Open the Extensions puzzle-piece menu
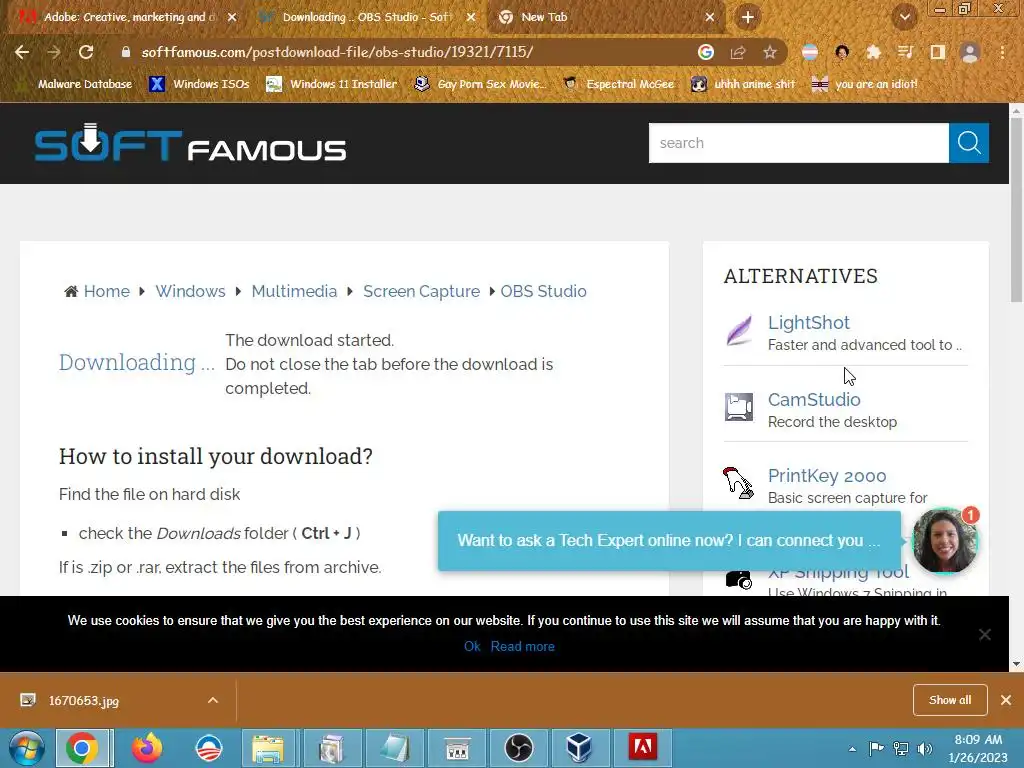1024x768 pixels. coord(873,52)
